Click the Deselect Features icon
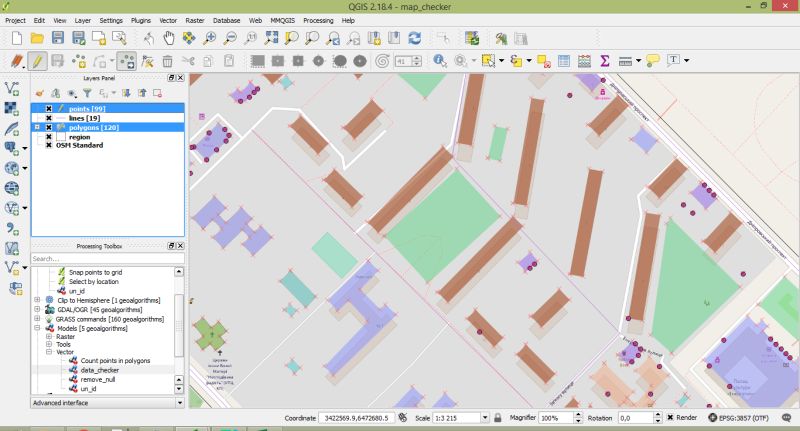 click(544, 61)
